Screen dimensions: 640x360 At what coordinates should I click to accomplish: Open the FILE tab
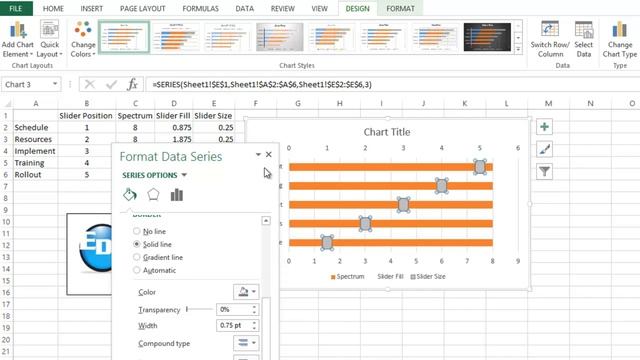(16, 8)
